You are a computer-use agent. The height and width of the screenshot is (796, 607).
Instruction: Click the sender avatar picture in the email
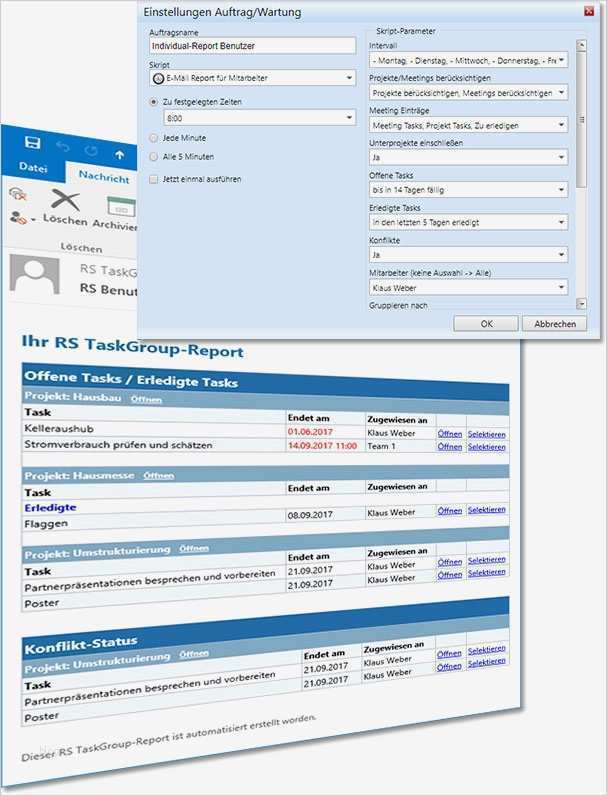35,274
